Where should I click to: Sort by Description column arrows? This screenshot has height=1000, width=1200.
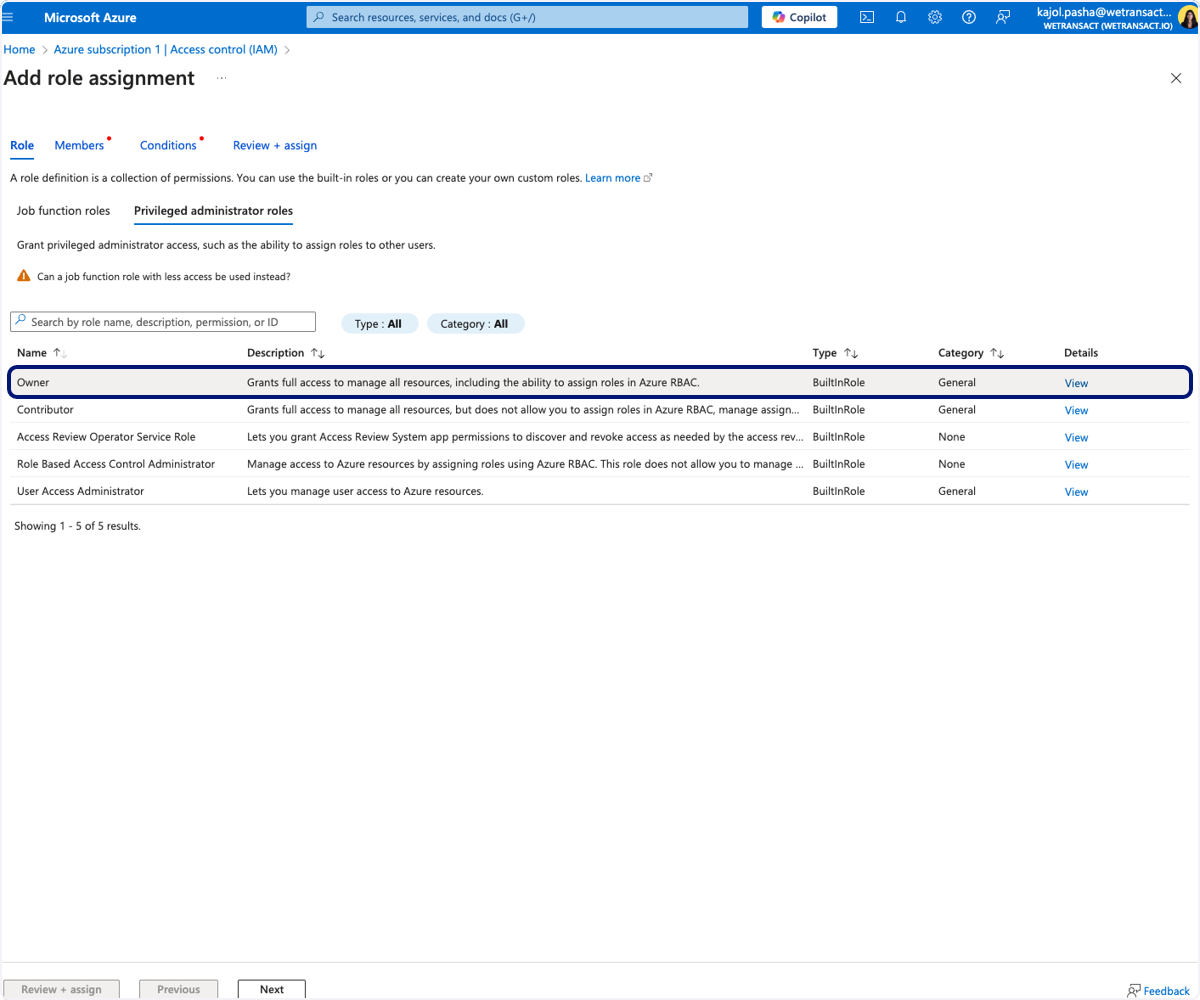[317, 353]
